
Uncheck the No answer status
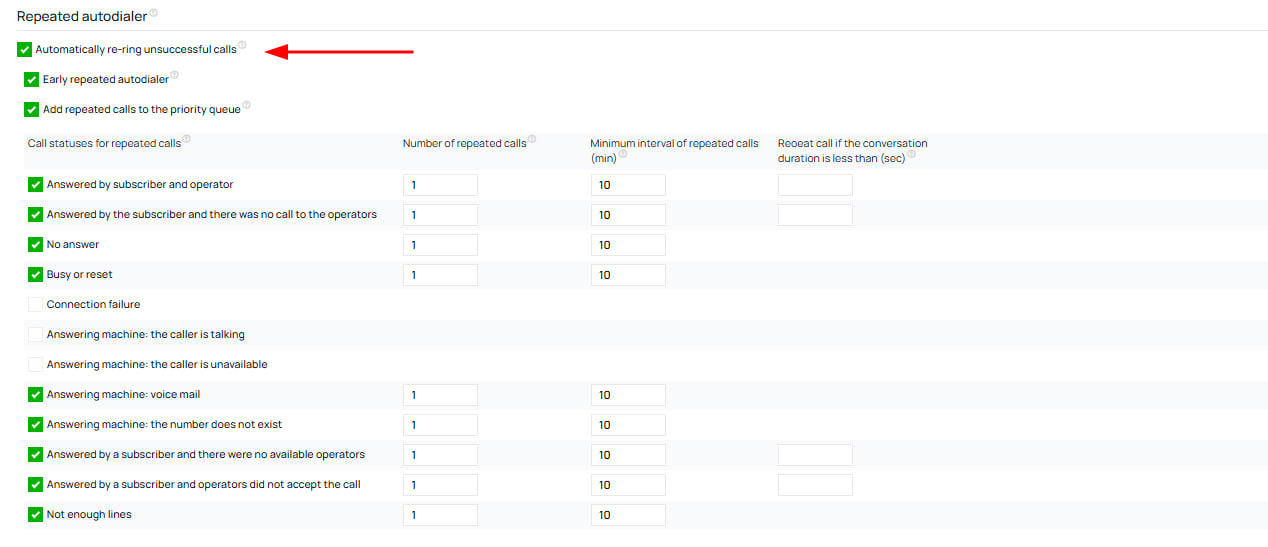click(x=36, y=245)
